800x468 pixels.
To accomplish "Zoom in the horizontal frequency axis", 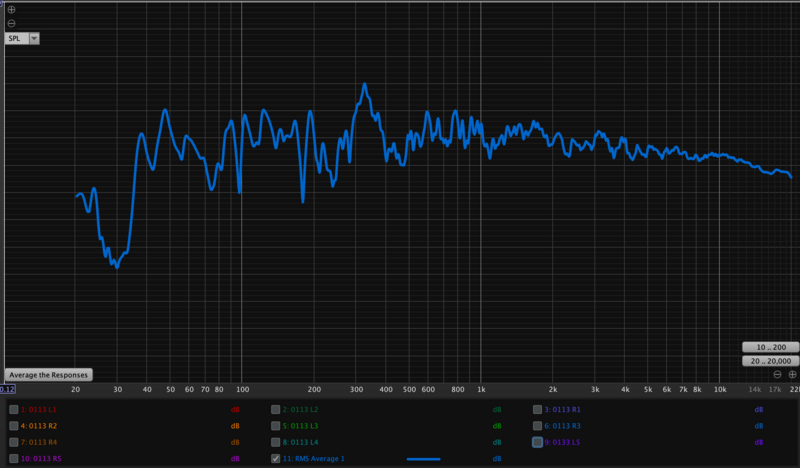I will tap(791, 374).
